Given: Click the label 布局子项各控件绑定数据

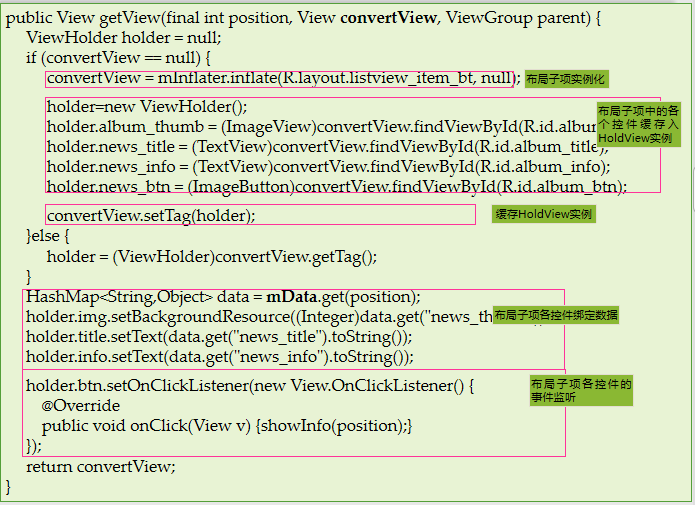Looking at the screenshot, I should (x=556, y=315).
